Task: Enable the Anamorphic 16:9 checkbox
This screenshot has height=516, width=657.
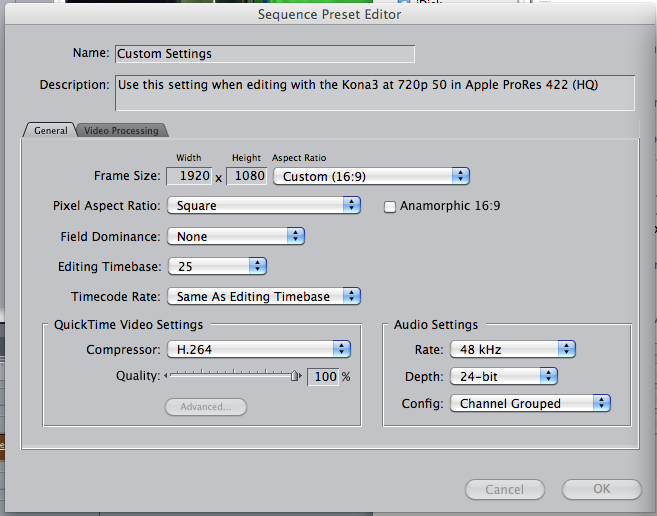Action: tap(390, 207)
